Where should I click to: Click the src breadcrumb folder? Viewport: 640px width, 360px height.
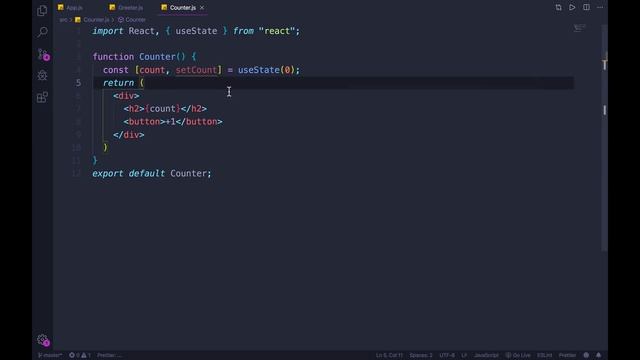[x=63, y=20]
